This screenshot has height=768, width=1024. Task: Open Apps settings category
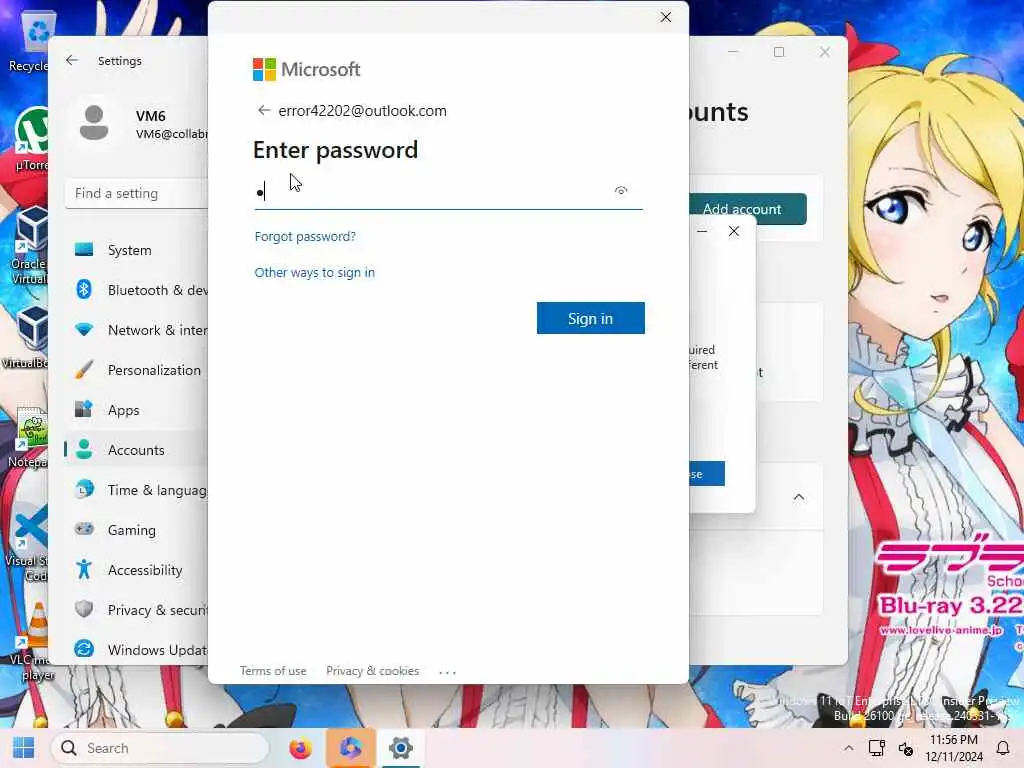136,410
